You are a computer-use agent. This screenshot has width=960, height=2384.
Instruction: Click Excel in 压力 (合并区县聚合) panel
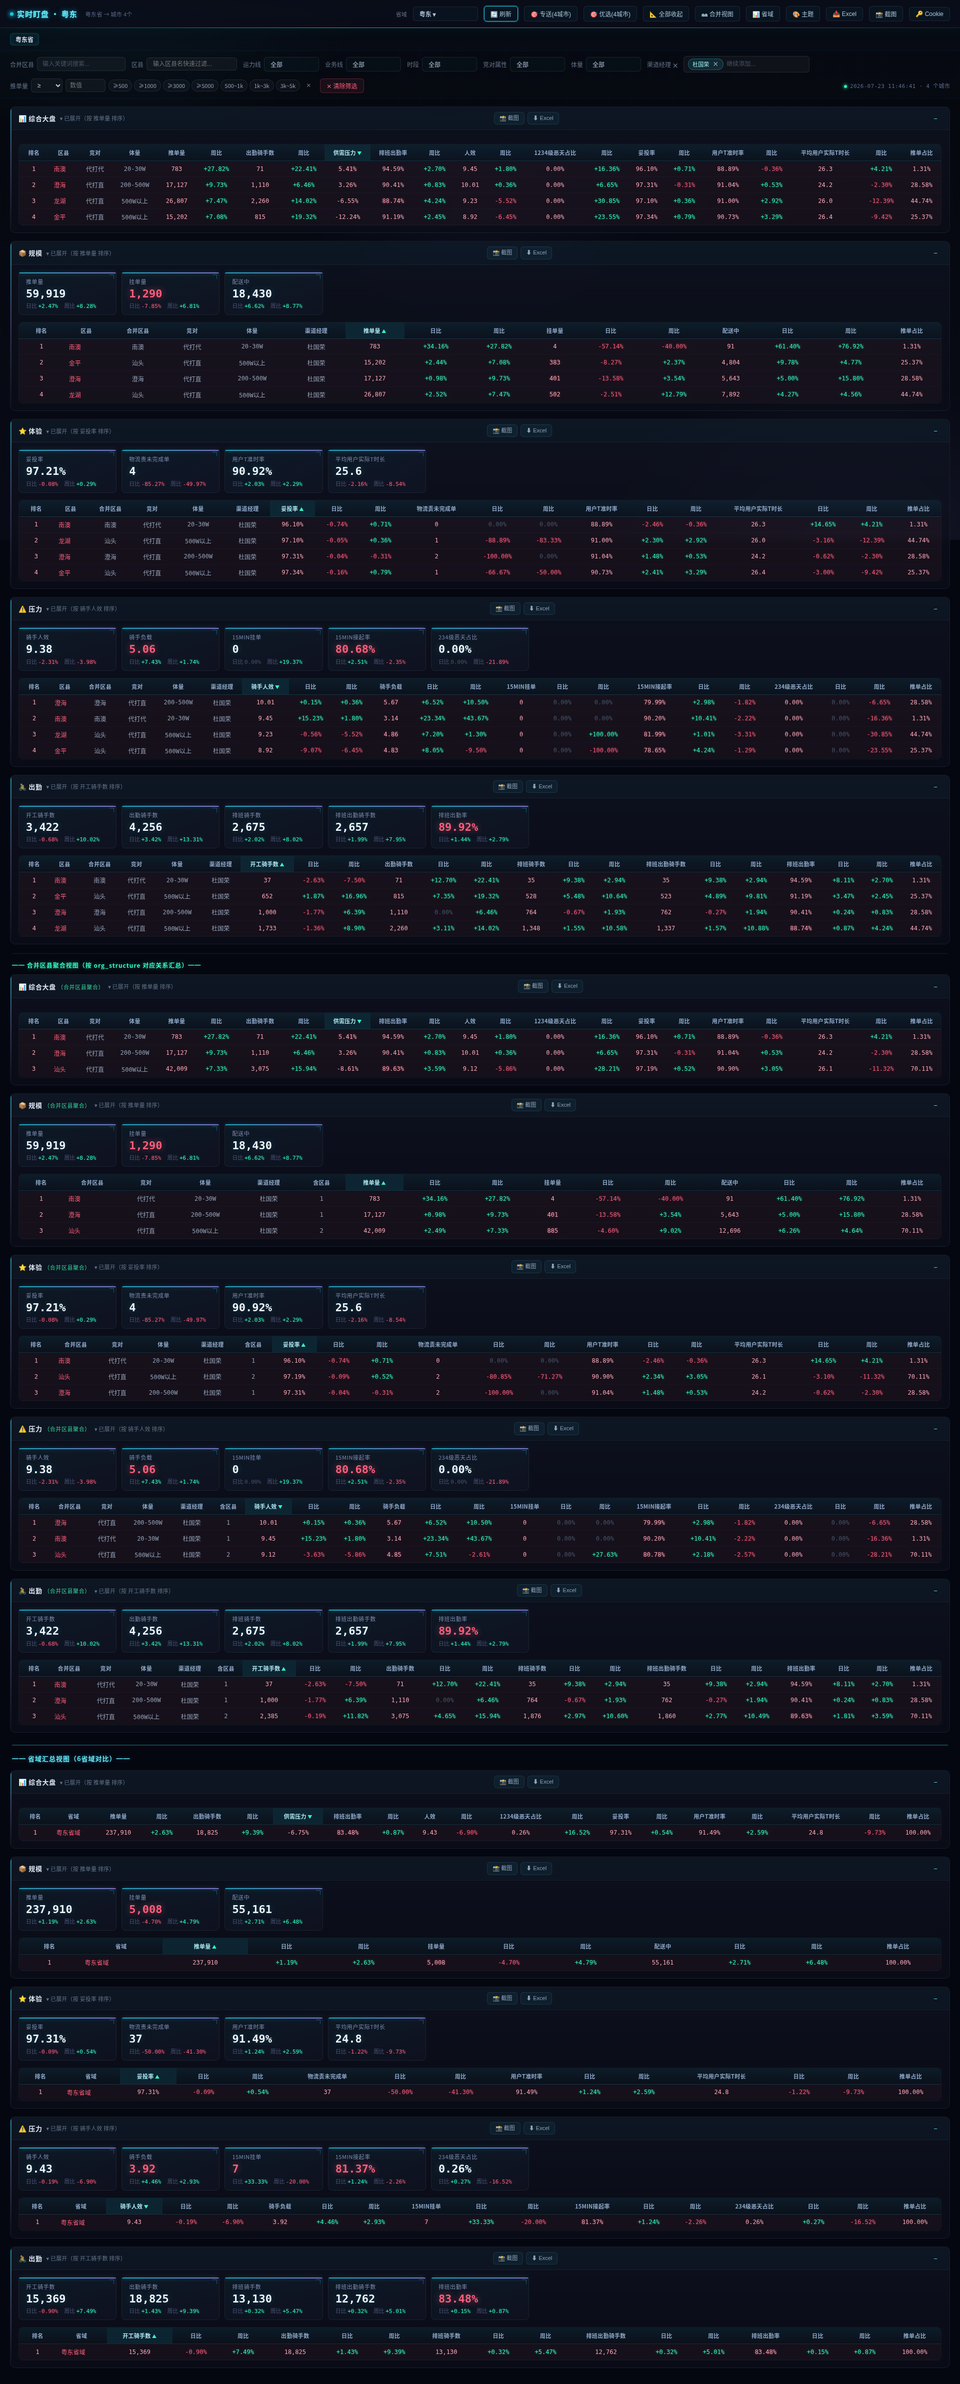pos(563,1428)
